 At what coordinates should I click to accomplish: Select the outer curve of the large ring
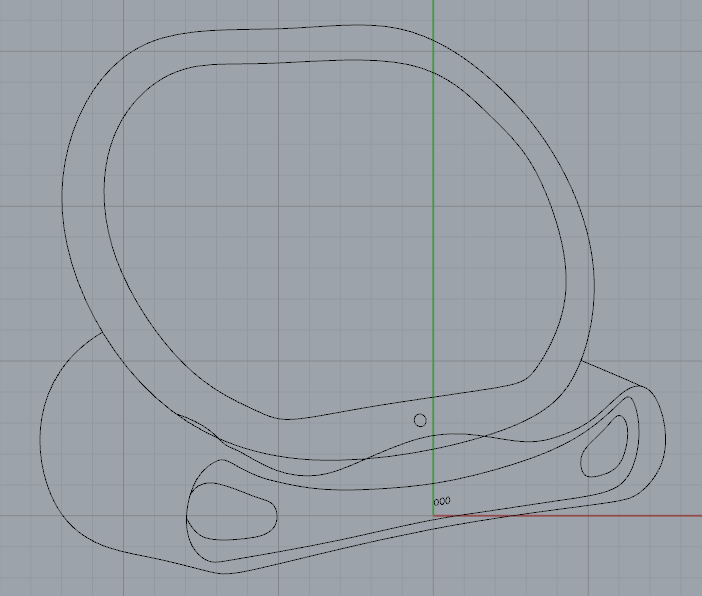pyautogui.click(x=63, y=200)
